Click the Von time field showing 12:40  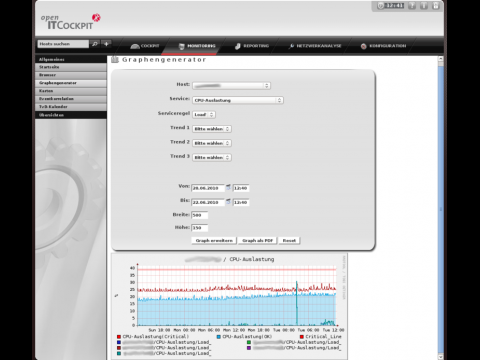241,188
